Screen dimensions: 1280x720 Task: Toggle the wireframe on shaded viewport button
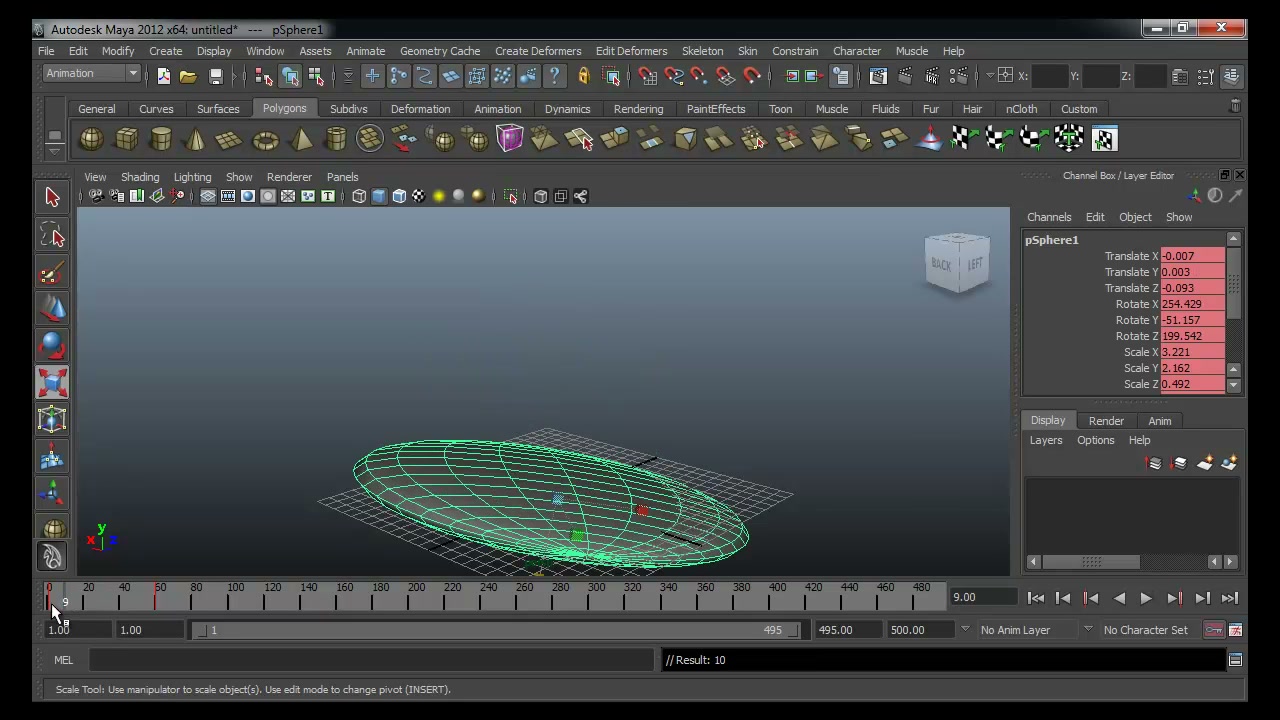tap(399, 196)
